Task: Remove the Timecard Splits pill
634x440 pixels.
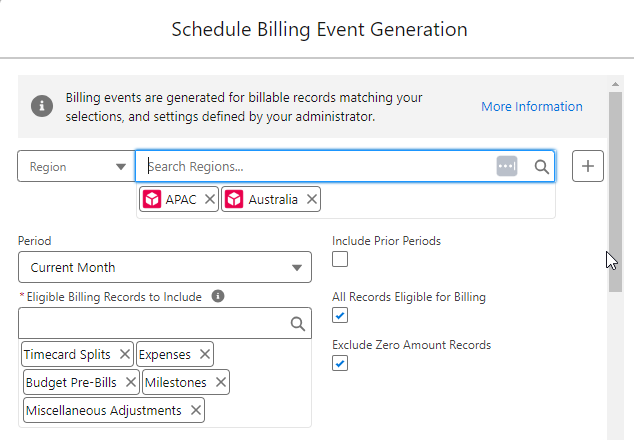Action: pos(124,354)
